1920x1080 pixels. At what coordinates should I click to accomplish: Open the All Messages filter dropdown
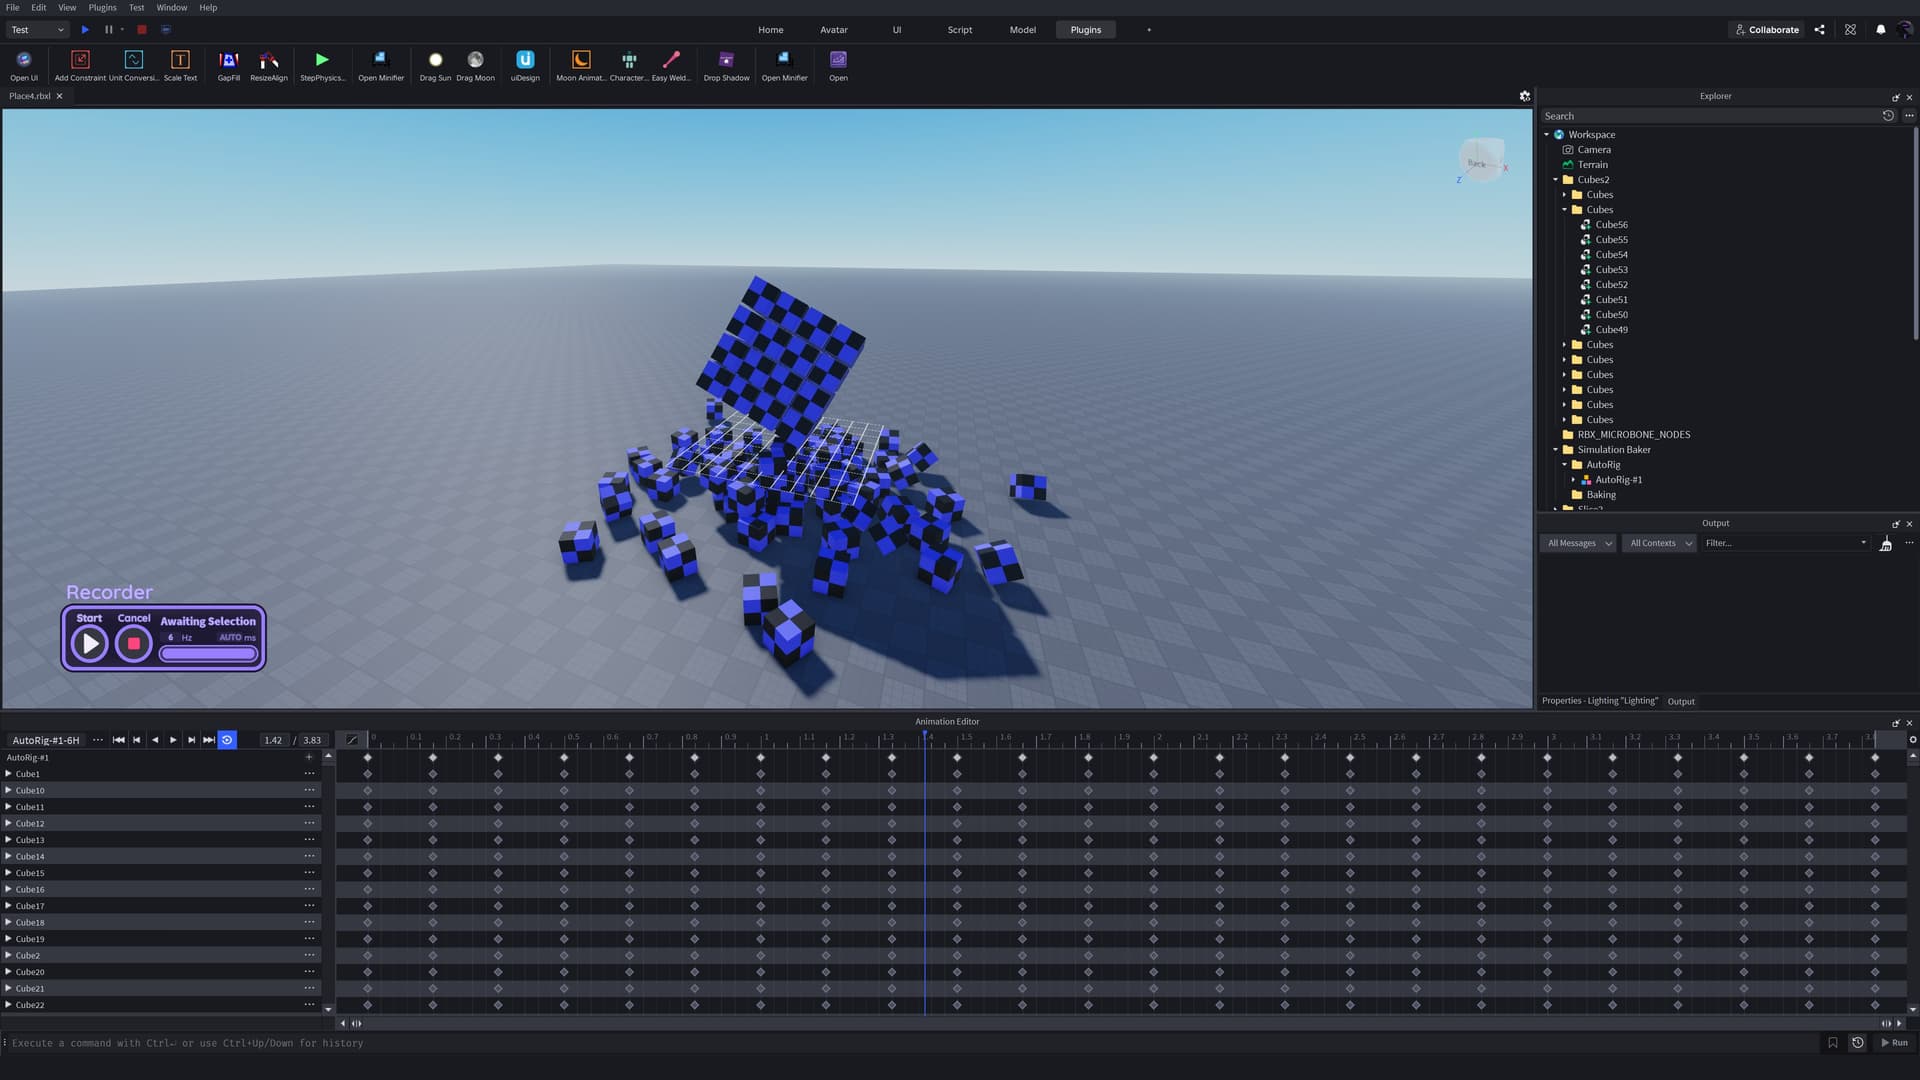1579,543
